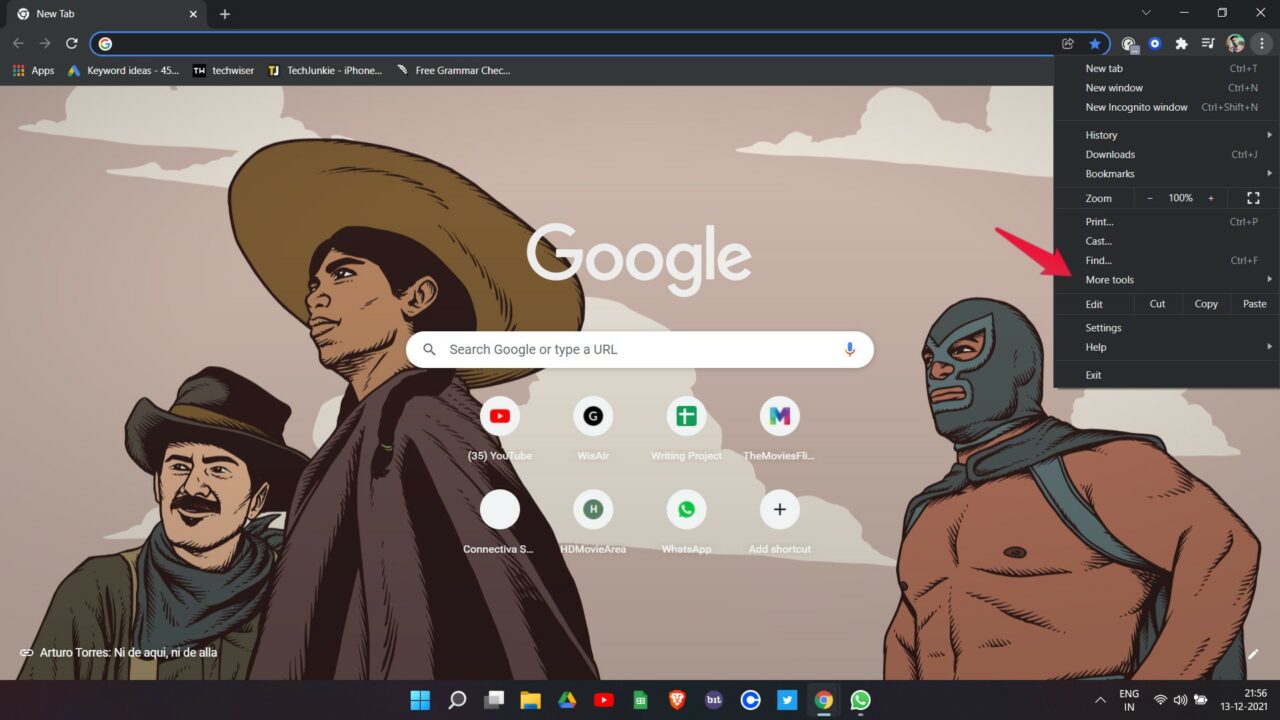Show hidden system tray icons
Image resolution: width=1280 pixels, height=720 pixels.
pos(1101,700)
